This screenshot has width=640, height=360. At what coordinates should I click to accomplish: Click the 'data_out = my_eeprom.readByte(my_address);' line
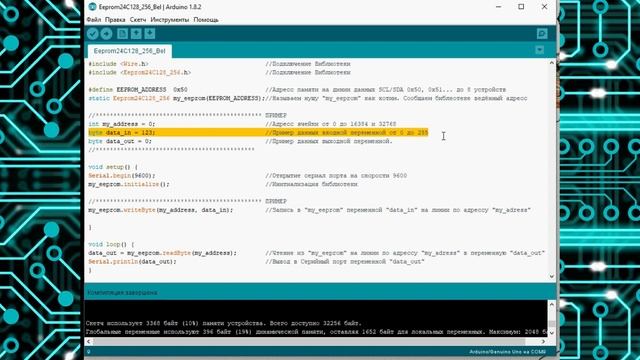click(162, 253)
